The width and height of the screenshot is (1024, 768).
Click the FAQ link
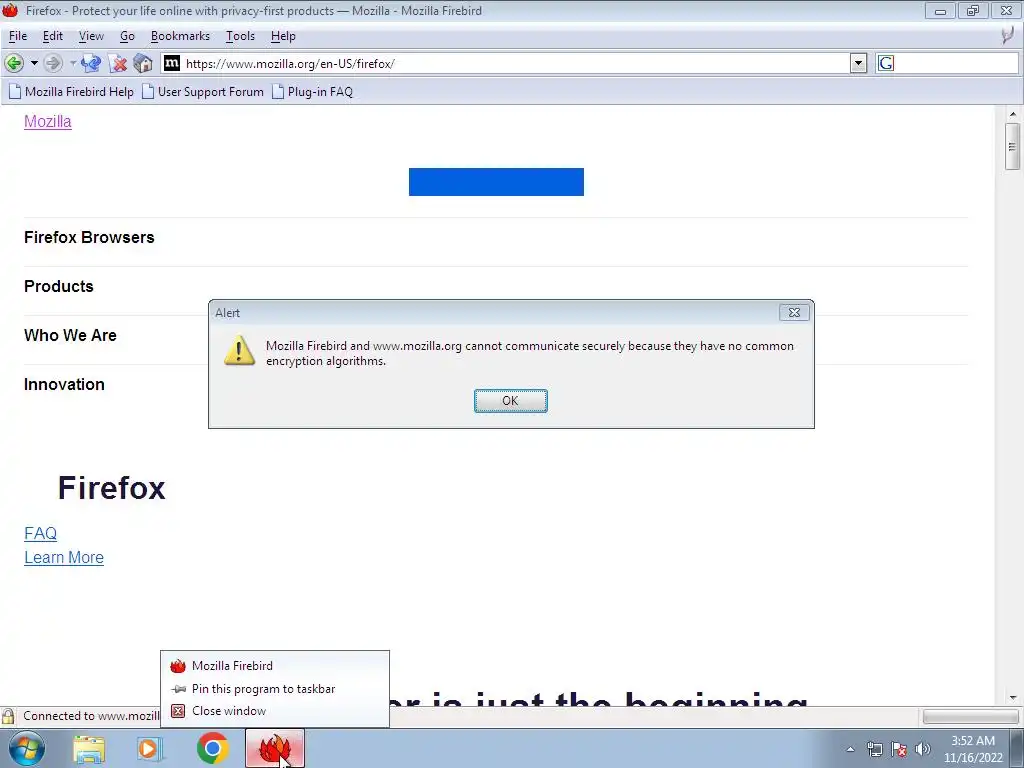point(40,534)
